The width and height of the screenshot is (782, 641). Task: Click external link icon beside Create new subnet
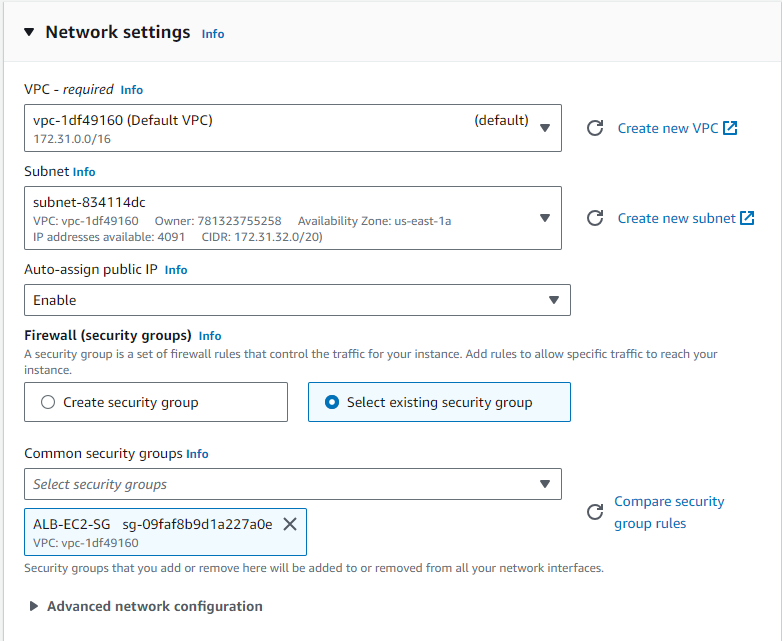coord(747,218)
